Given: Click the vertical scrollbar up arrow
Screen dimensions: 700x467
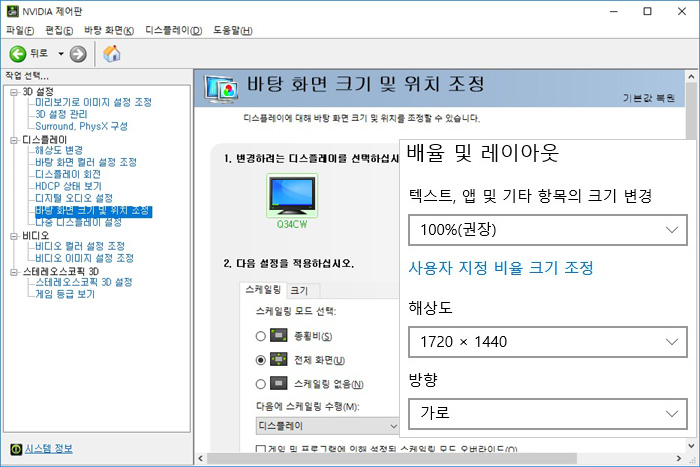Looking at the screenshot, I should (692, 76).
